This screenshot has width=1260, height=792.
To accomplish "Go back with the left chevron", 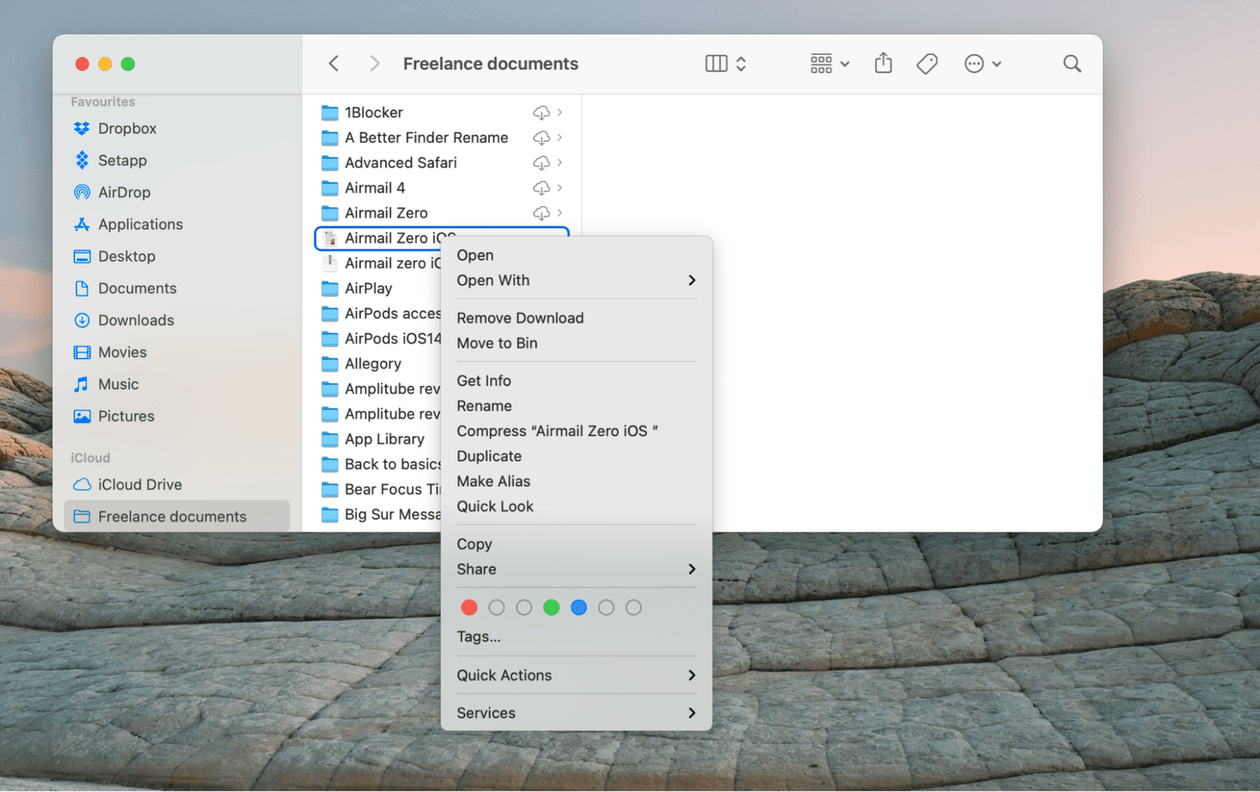I will pyautogui.click(x=334, y=63).
